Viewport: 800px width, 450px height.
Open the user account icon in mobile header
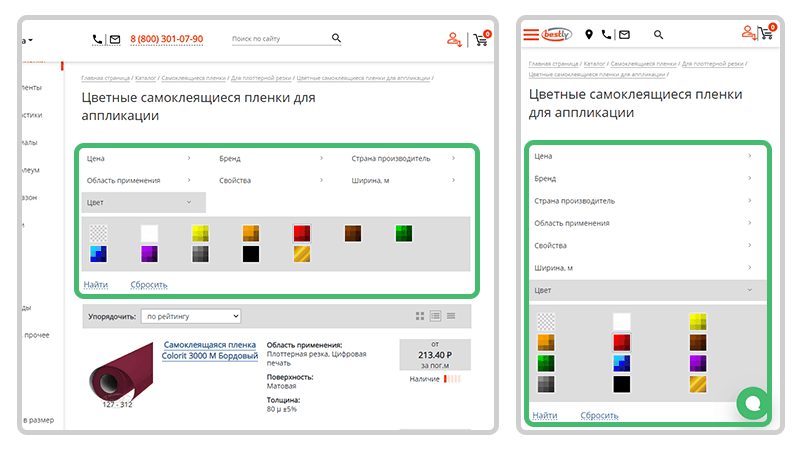coord(748,33)
